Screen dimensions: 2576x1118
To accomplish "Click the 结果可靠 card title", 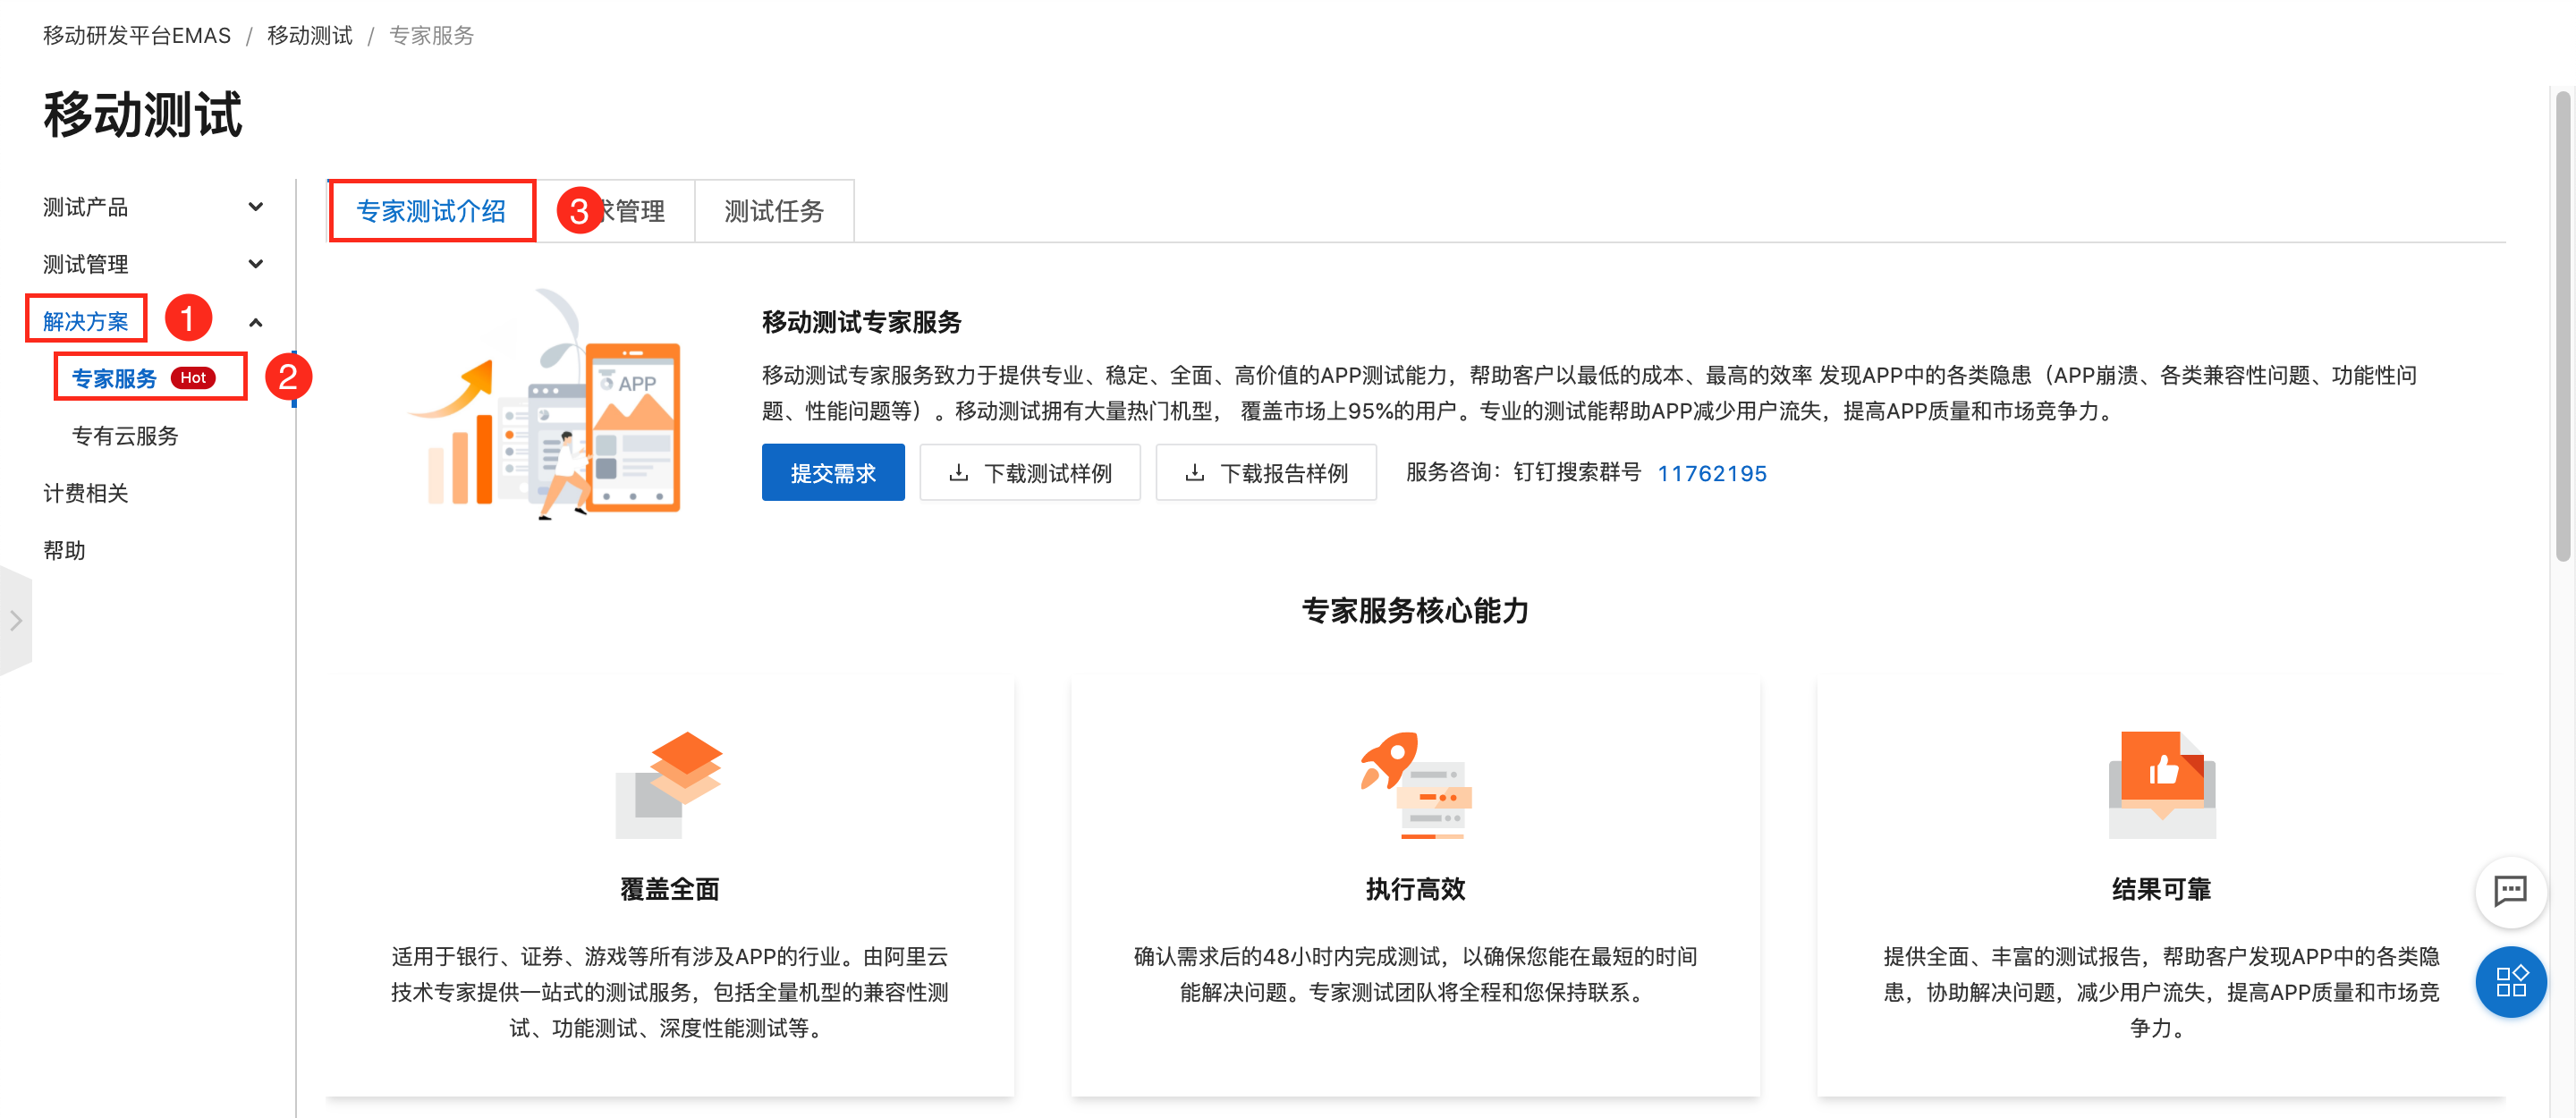I will coord(2161,889).
